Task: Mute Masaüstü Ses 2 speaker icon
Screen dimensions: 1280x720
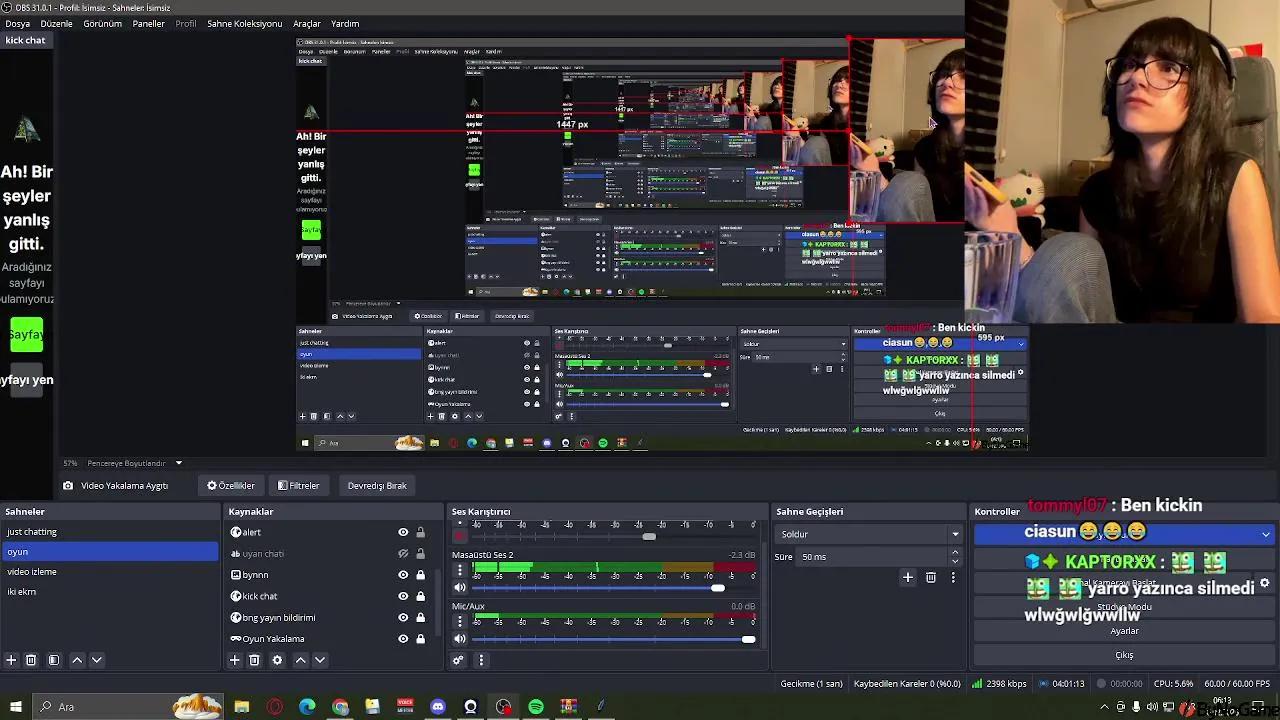Action: [x=460, y=588]
